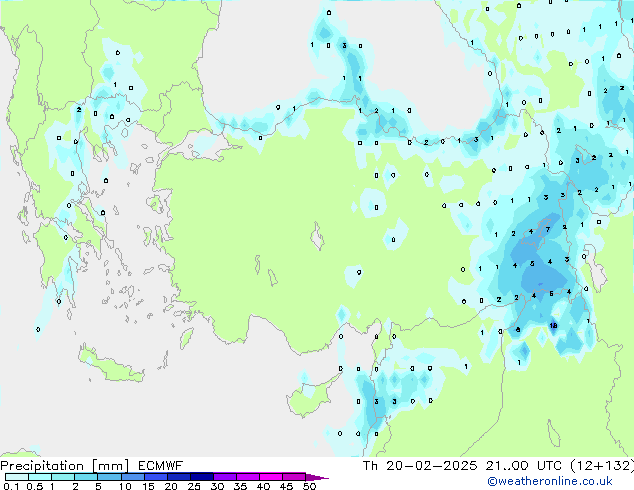The width and height of the screenshot is (634, 490).
Task: Select the 5–10 mm legend color swatch
Action: (109, 477)
